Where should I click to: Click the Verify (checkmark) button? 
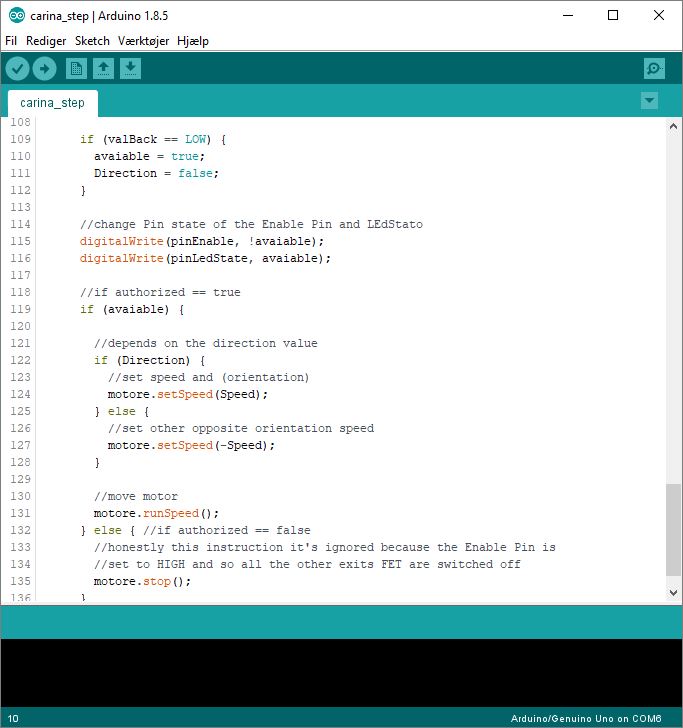18,69
